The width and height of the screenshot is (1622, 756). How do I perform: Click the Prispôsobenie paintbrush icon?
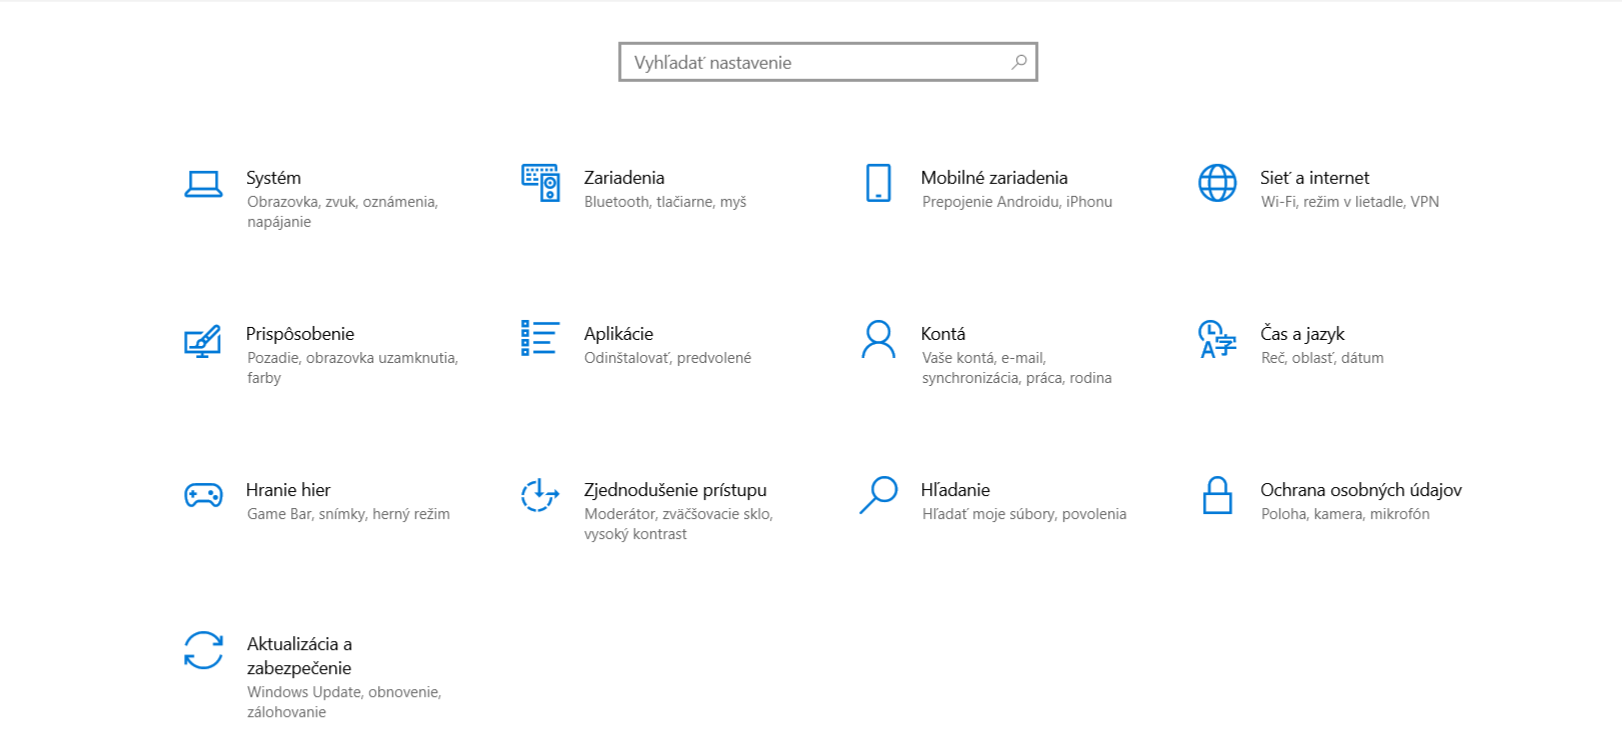[x=203, y=341]
